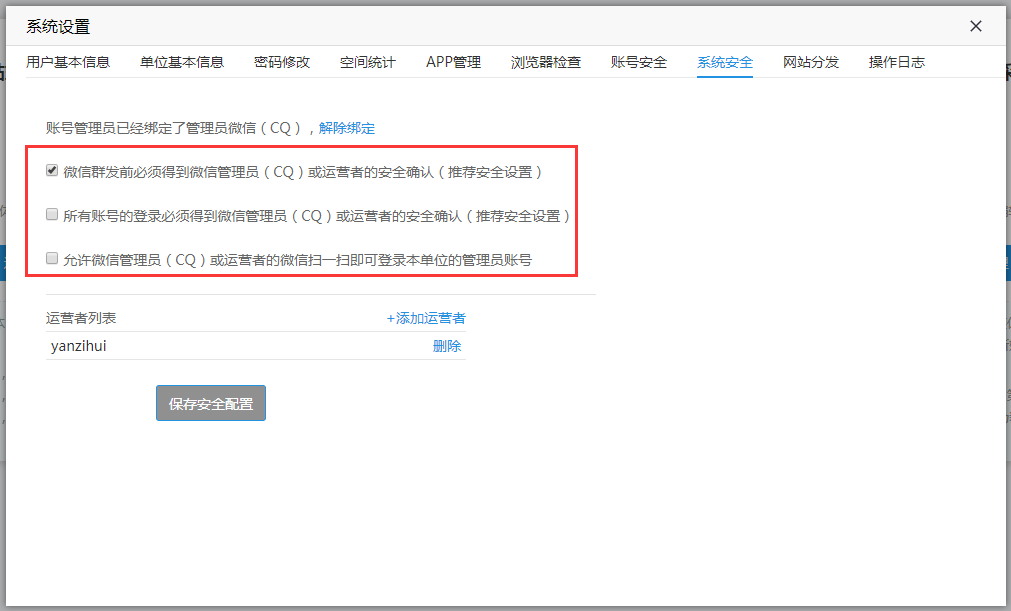Open the 用户基本信息 tab
The image size is (1011, 611).
click(x=68, y=62)
